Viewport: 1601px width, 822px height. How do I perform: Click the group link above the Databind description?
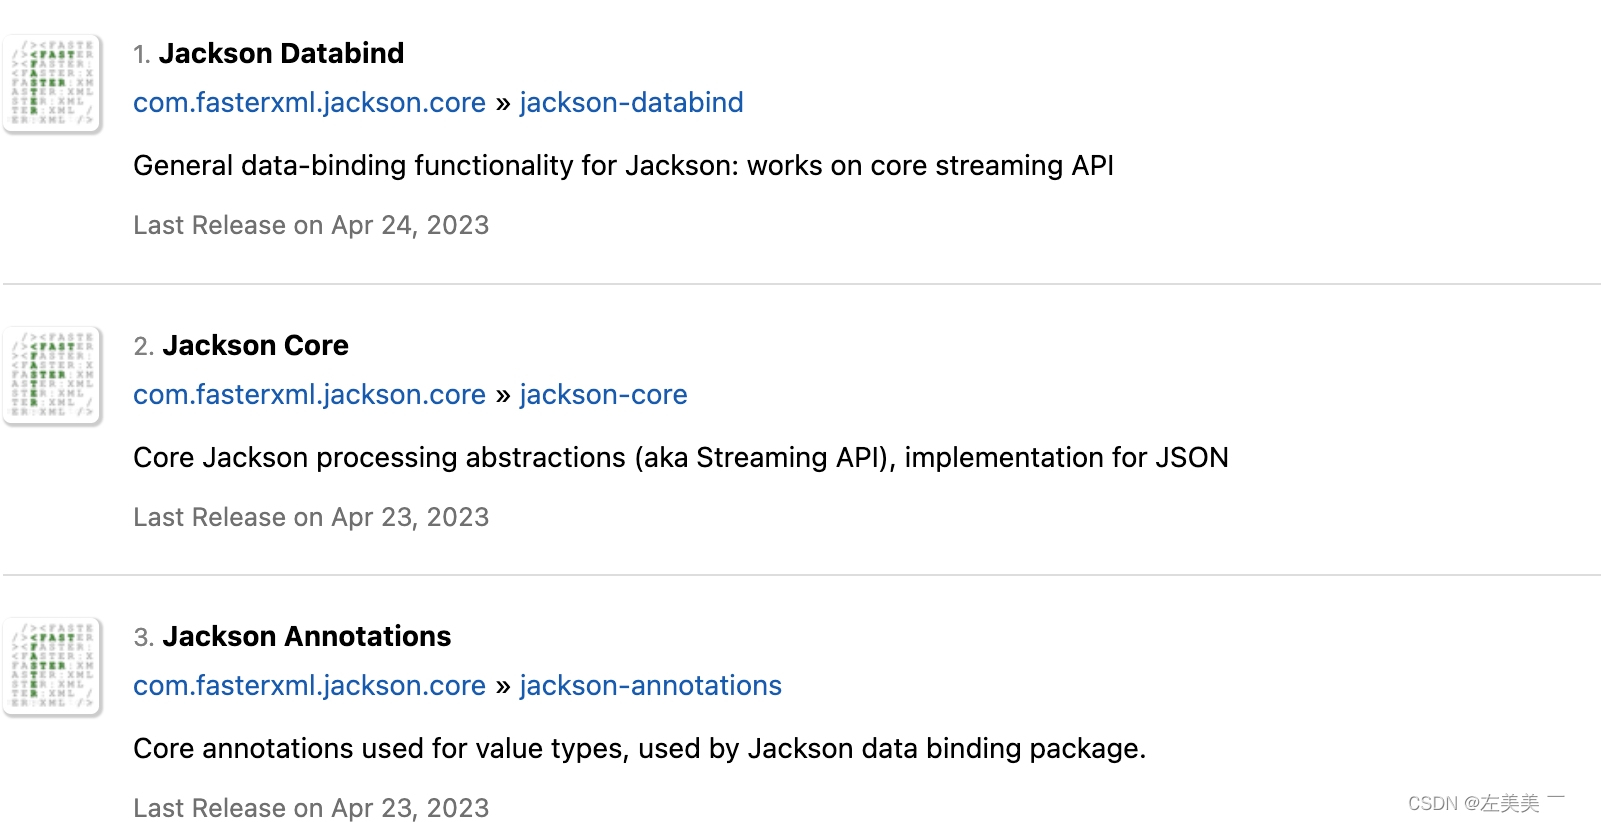[309, 102]
